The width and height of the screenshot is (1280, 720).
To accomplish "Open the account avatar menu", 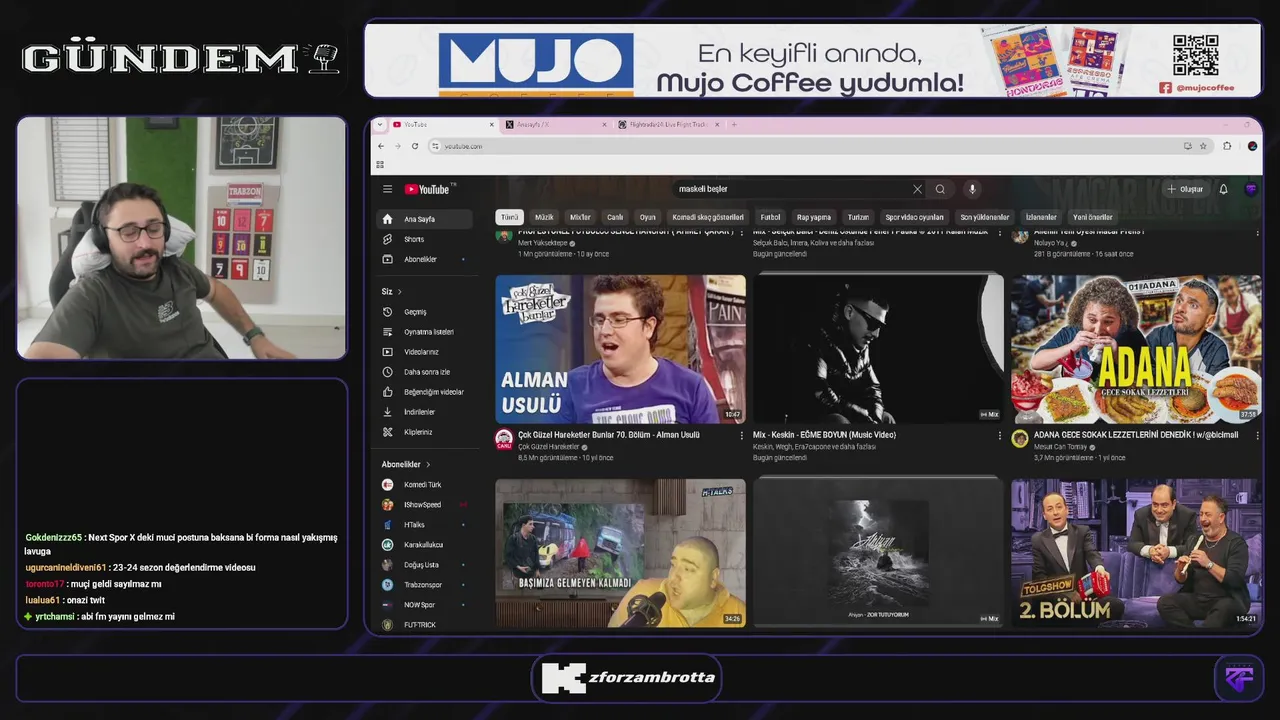I will pyautogui.click(x=1250, y=189).
